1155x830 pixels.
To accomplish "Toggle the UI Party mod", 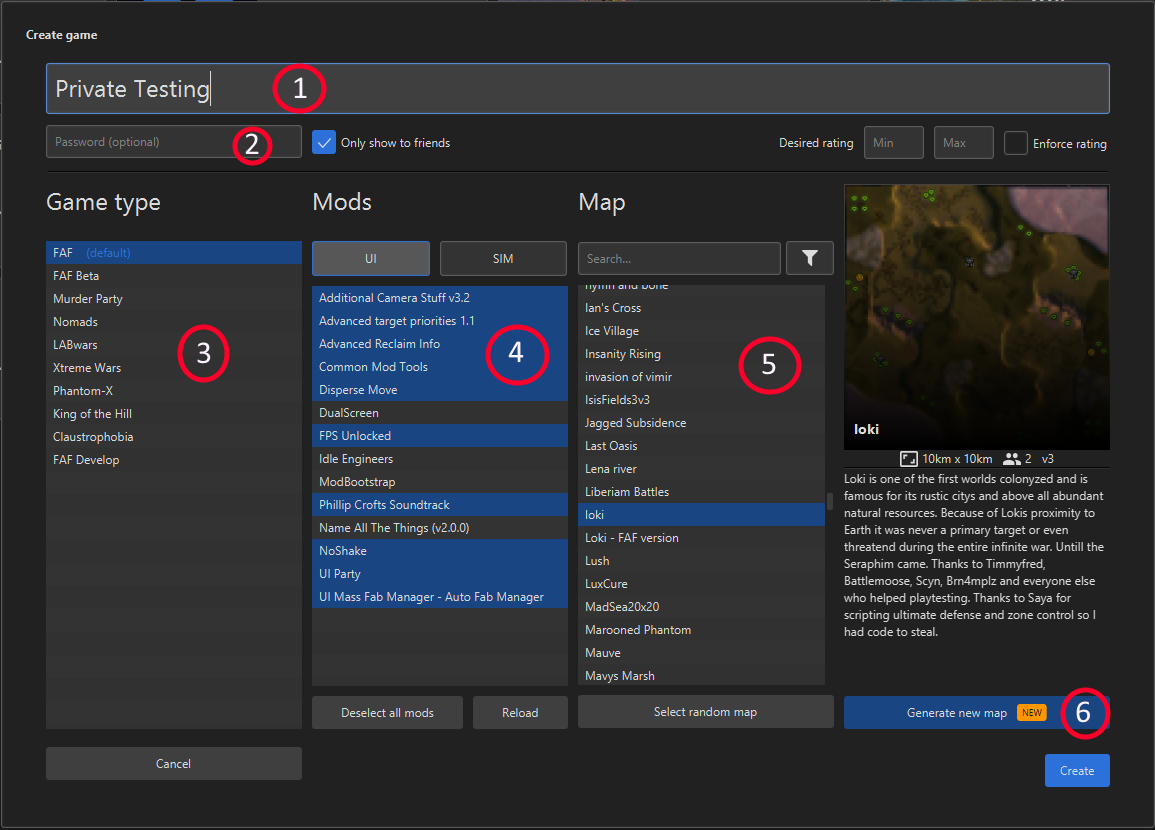I will point(440,574).
